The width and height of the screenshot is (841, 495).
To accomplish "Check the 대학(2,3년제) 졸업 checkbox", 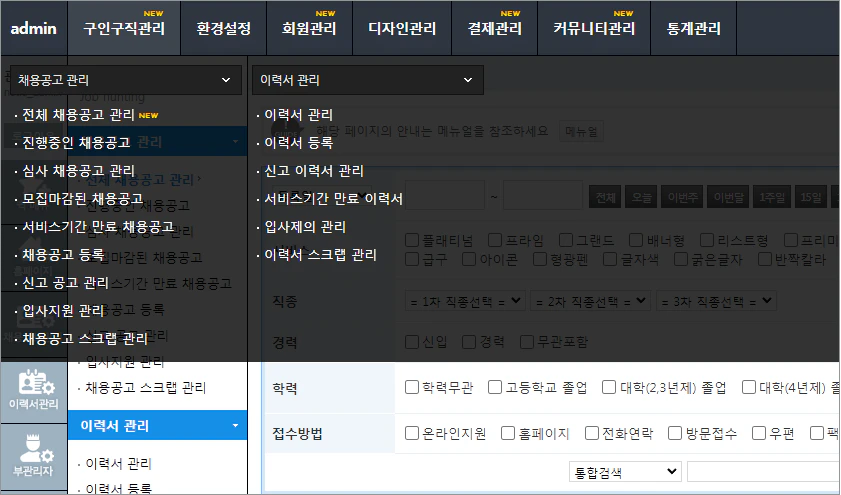I will point(609,387).
